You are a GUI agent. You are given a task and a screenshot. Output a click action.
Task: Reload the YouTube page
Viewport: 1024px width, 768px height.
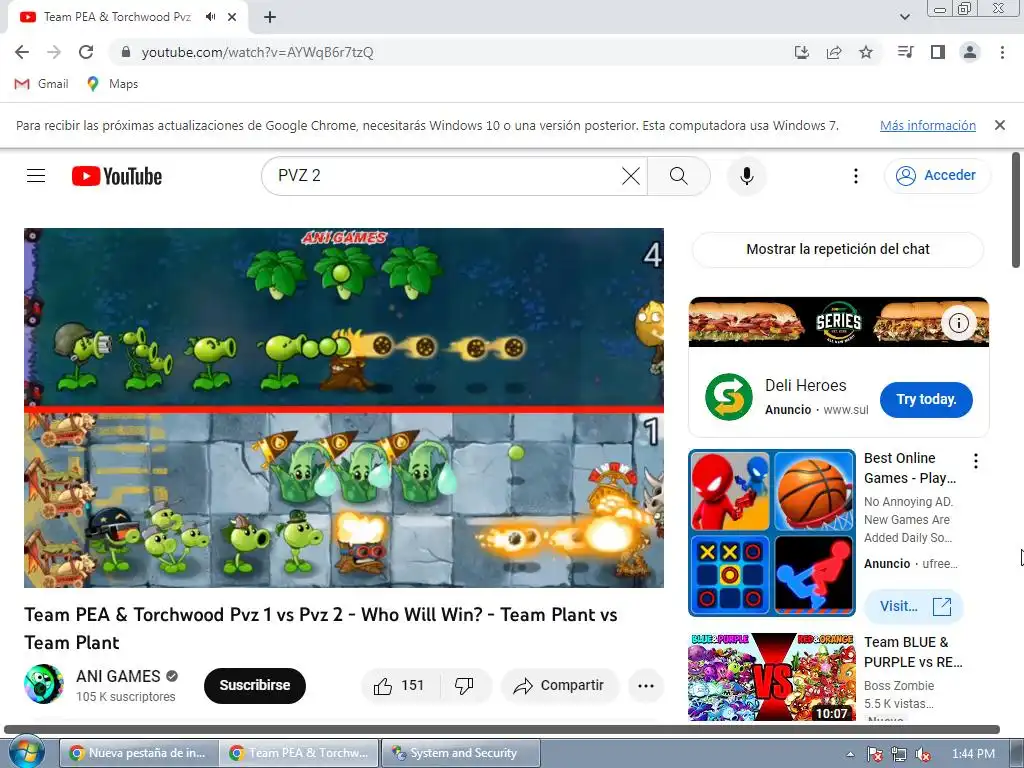86,52
